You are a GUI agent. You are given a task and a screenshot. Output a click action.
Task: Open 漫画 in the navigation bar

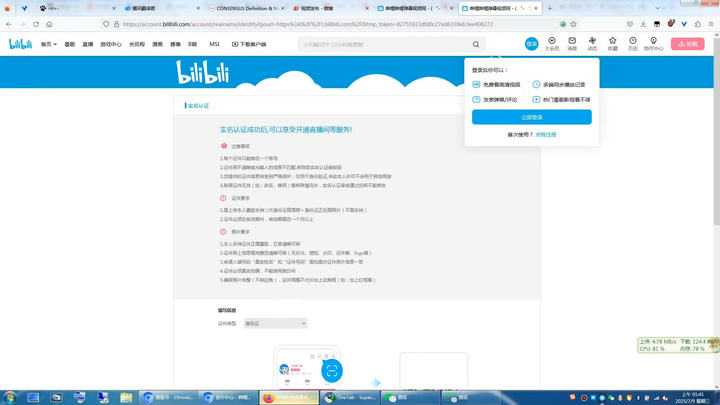[158, 45]
